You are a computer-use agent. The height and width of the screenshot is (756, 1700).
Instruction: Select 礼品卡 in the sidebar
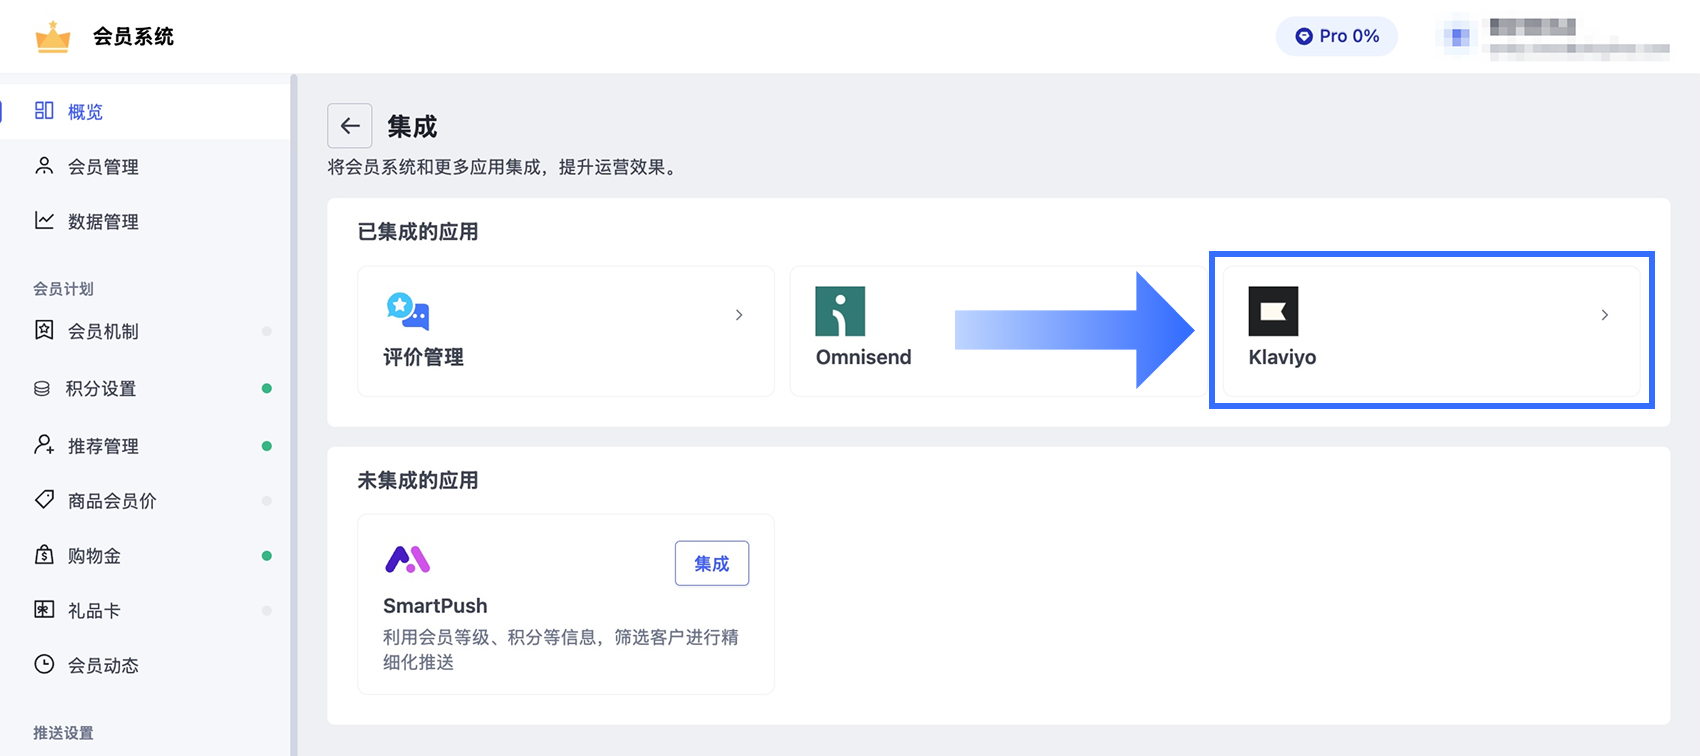point(145,610)
